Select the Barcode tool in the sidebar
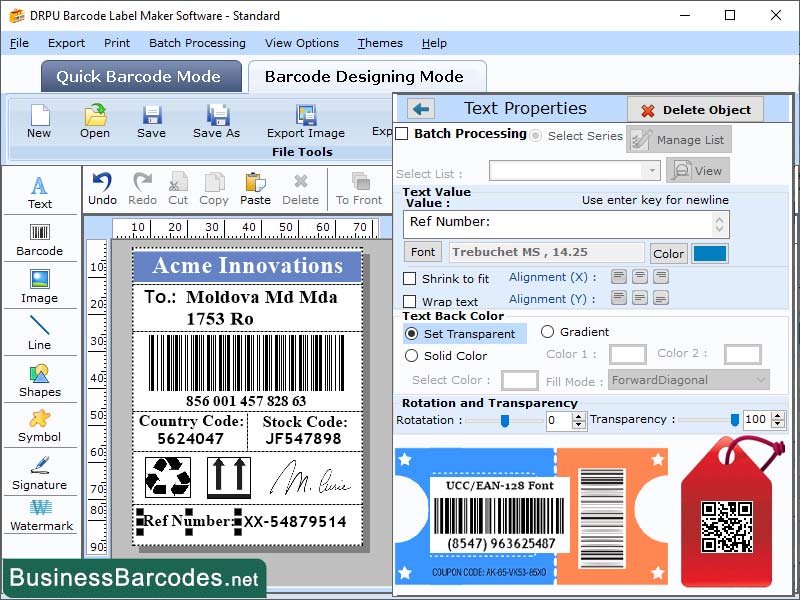Viewport: 800px width, 600px height. pos(40,238)
